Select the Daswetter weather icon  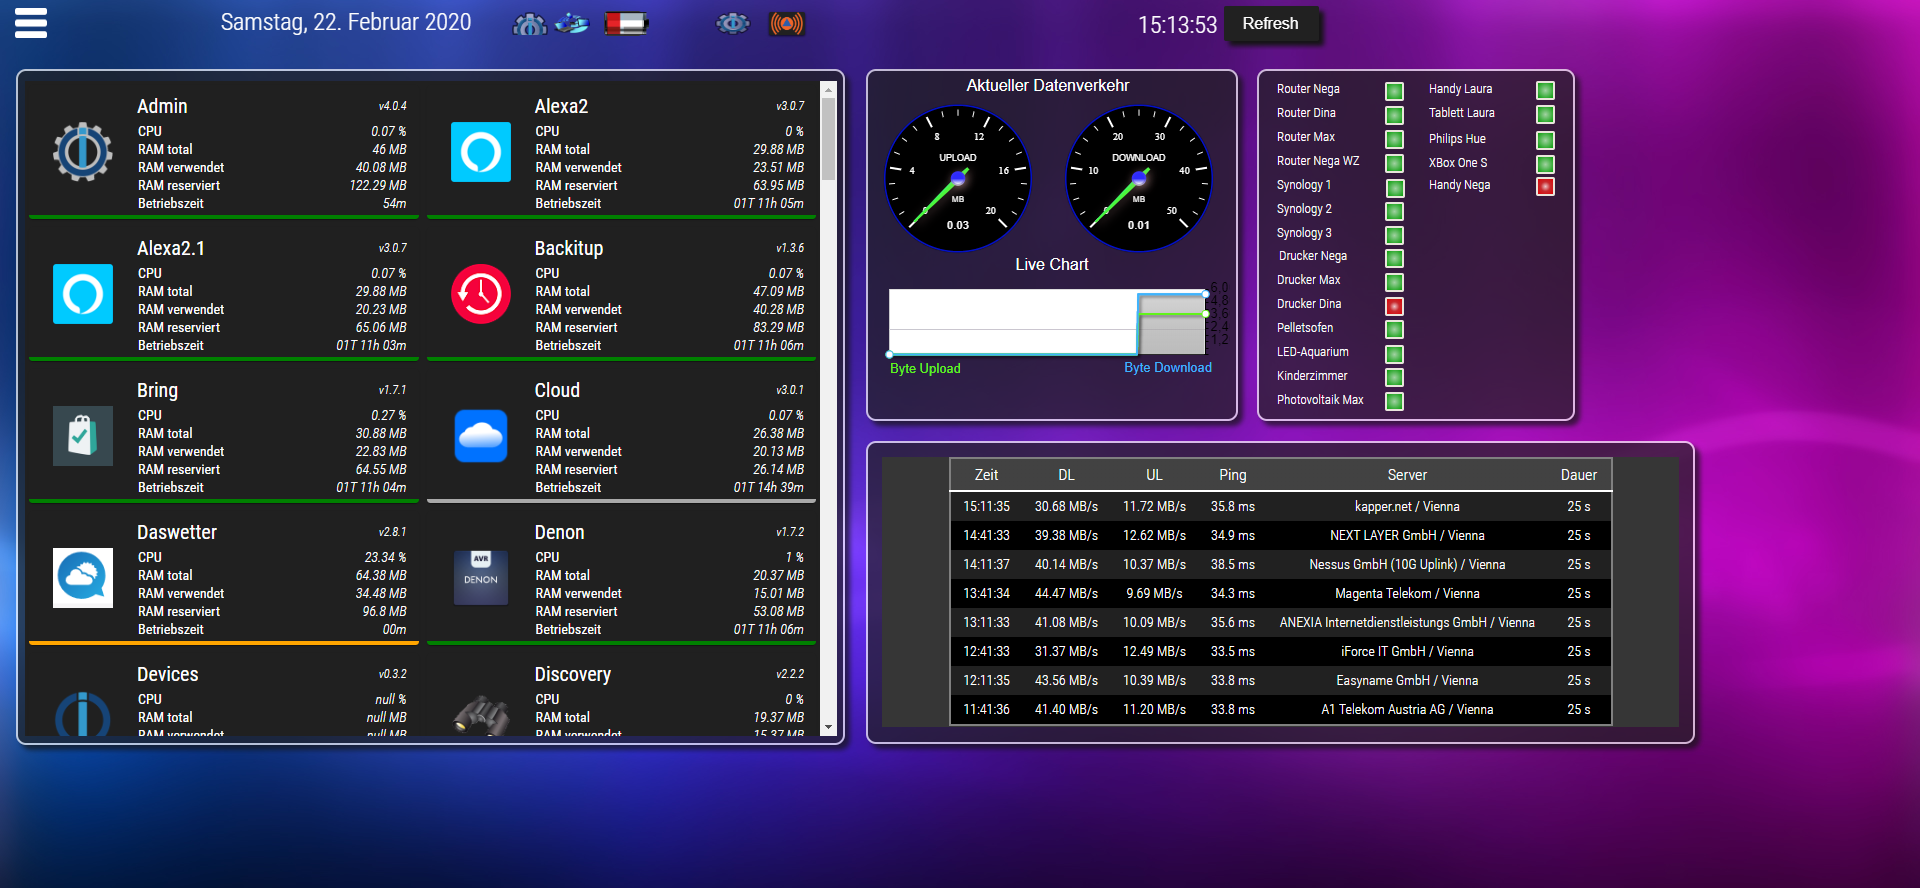[82, 578]
